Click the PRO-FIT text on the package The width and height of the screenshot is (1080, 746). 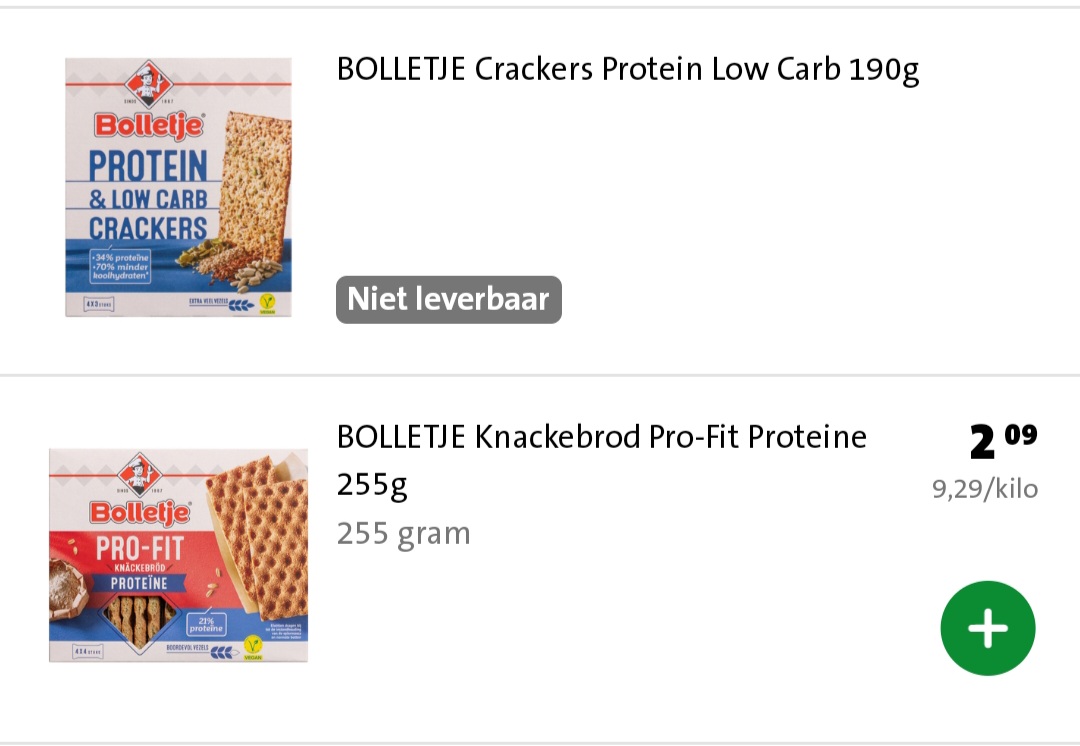[x=139, y=549]
